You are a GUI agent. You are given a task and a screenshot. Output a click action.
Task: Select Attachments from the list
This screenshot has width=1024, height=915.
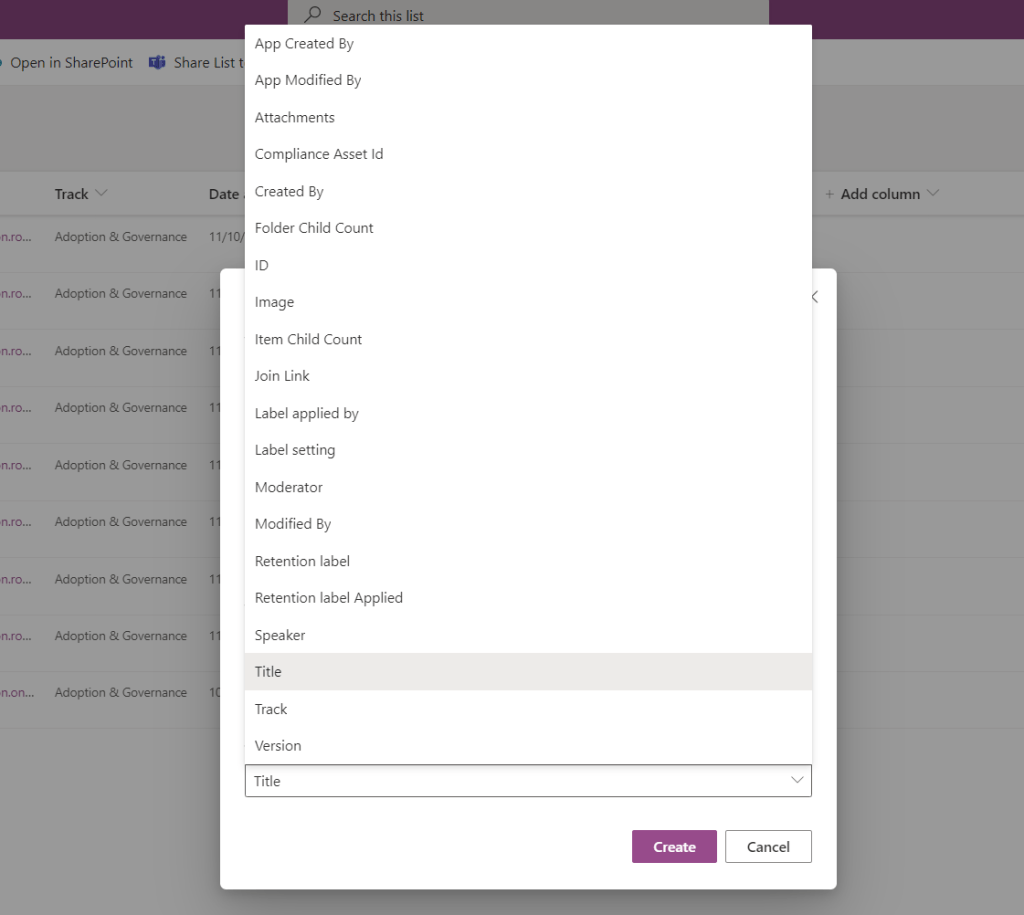pos(295,117)
